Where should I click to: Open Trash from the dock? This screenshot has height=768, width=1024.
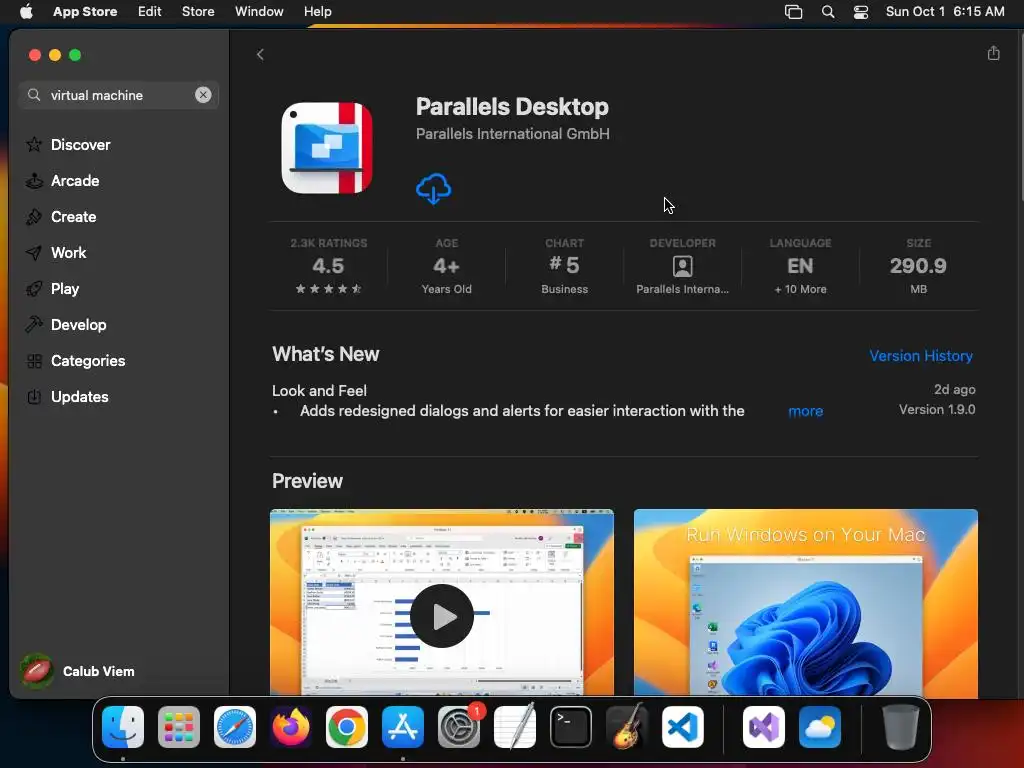[901, 727]
